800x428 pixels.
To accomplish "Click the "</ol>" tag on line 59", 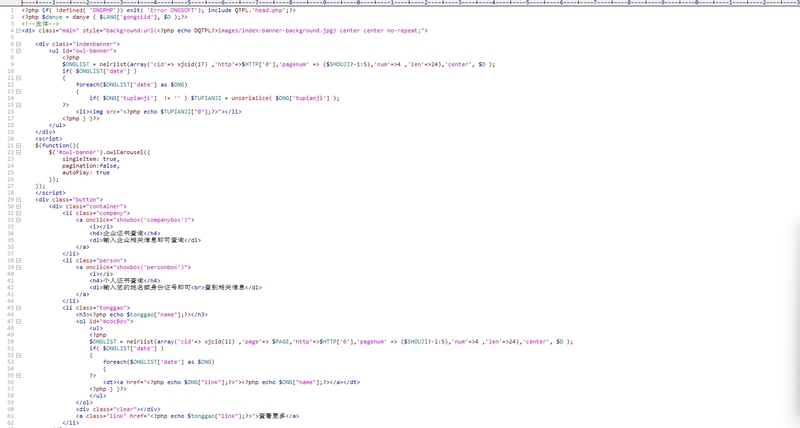I will pos(84,402).
